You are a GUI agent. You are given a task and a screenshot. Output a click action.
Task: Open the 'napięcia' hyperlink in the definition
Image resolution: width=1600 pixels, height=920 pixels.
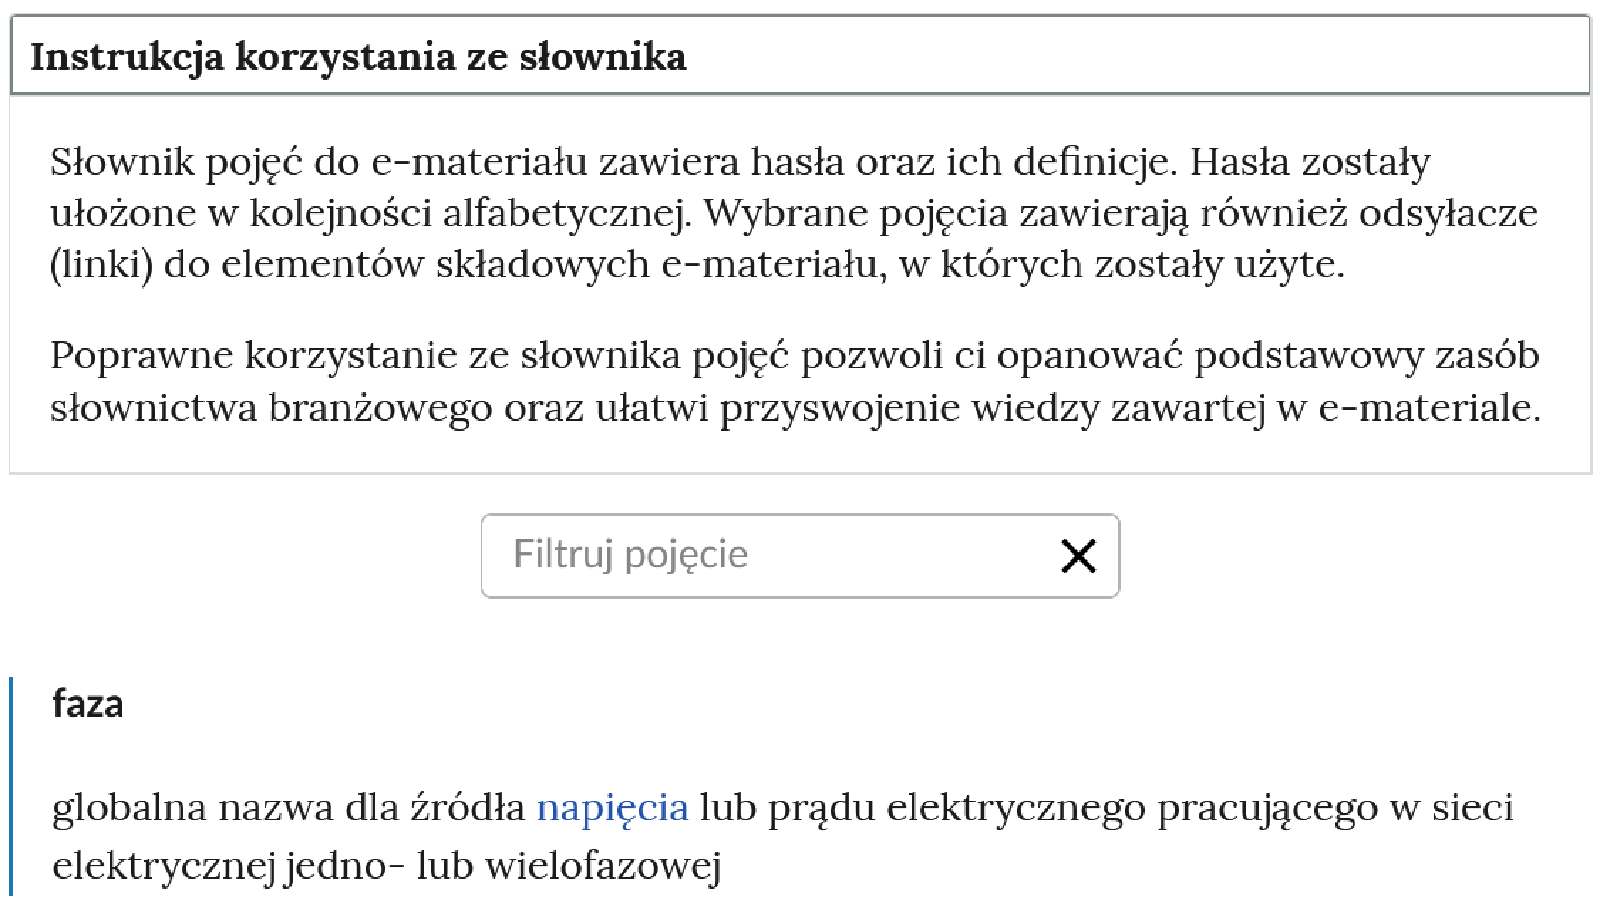(613, 808)
